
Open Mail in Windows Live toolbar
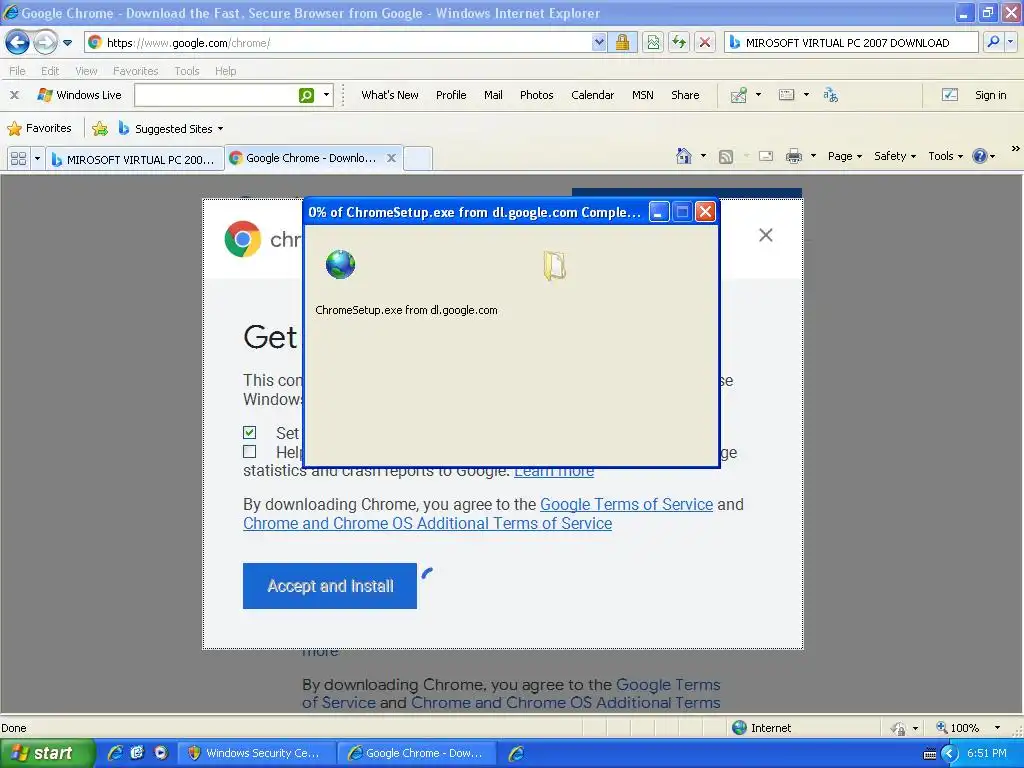click(493, 95)
